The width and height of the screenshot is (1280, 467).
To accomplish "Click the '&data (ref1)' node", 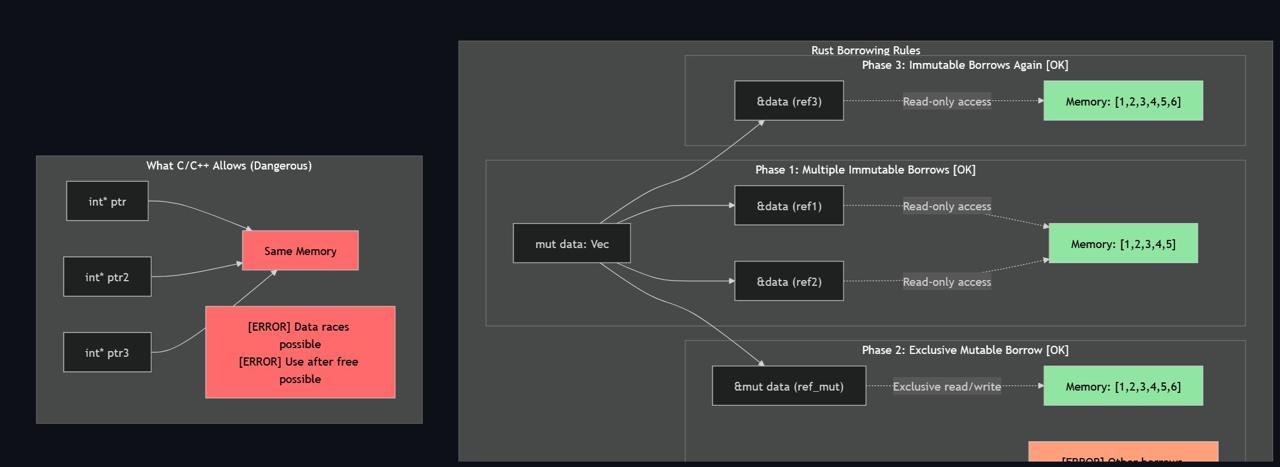I will pos(789,206).
